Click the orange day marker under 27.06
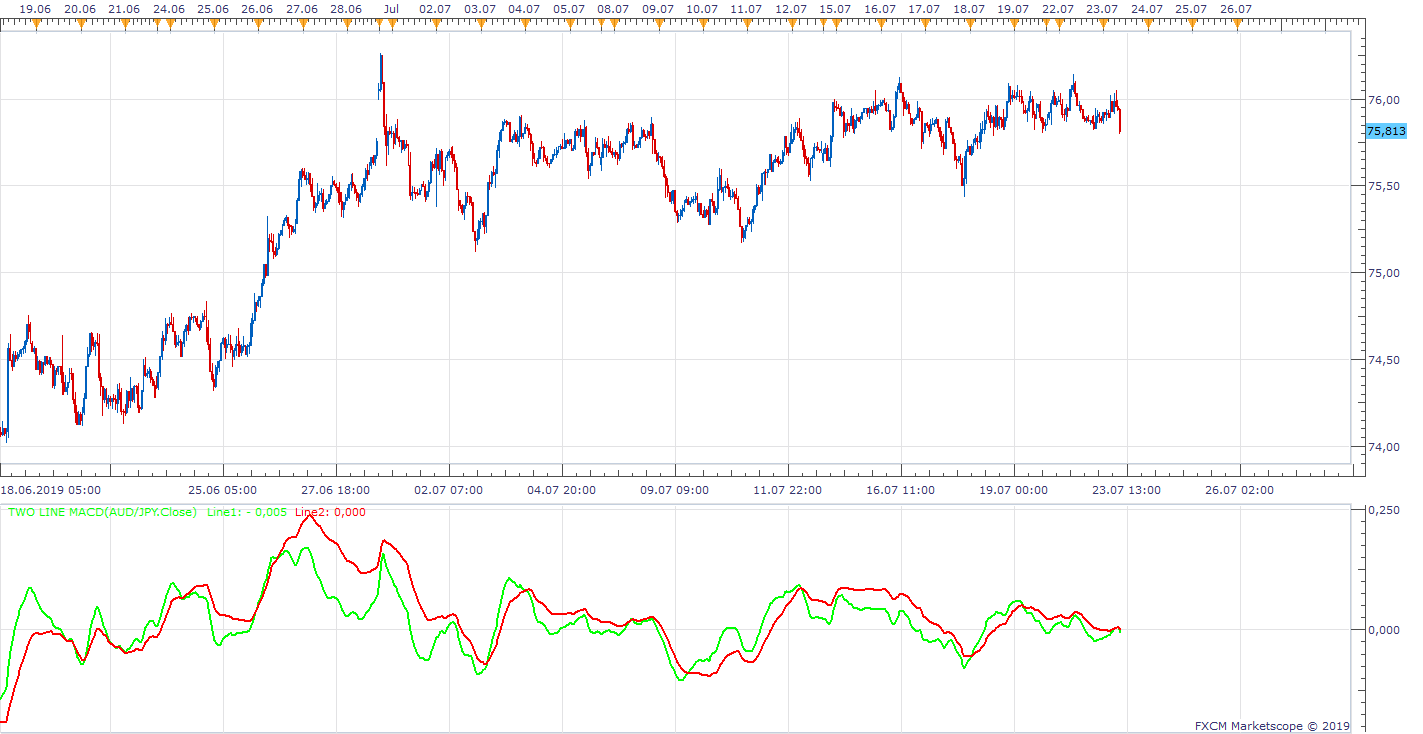The height and width of the screenshot is (734, 1423). click(x=302, y=25)
